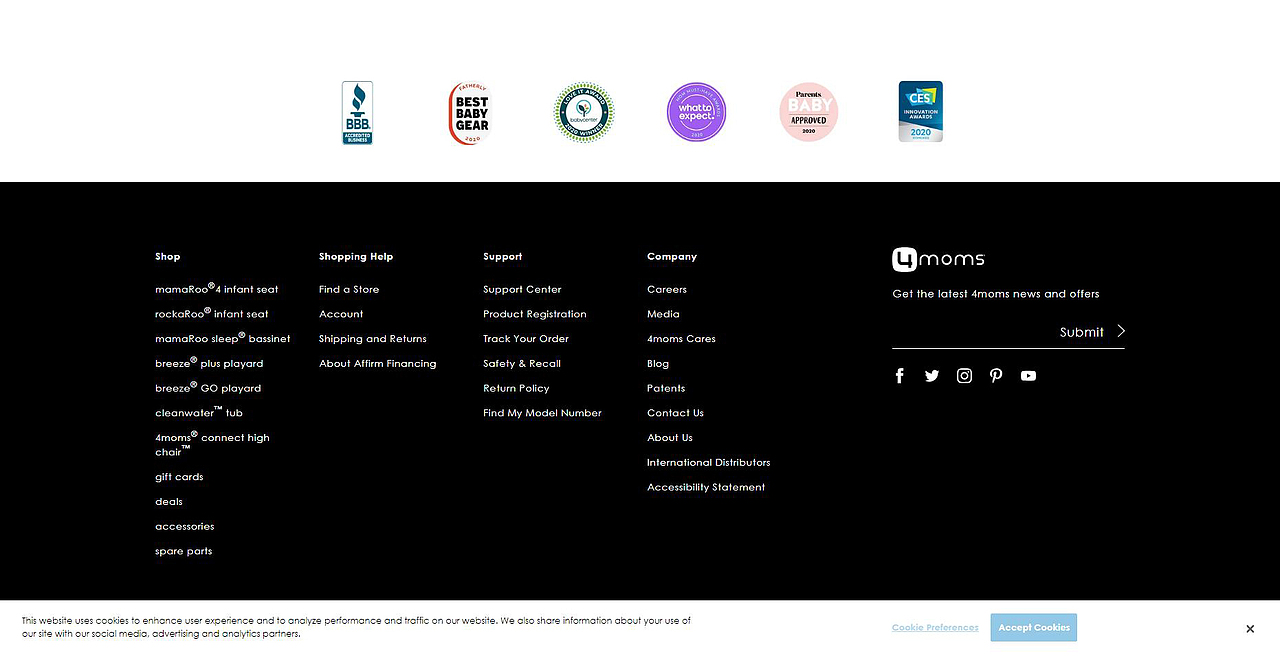Open rockaRoo infant seat link

point(212,313)
